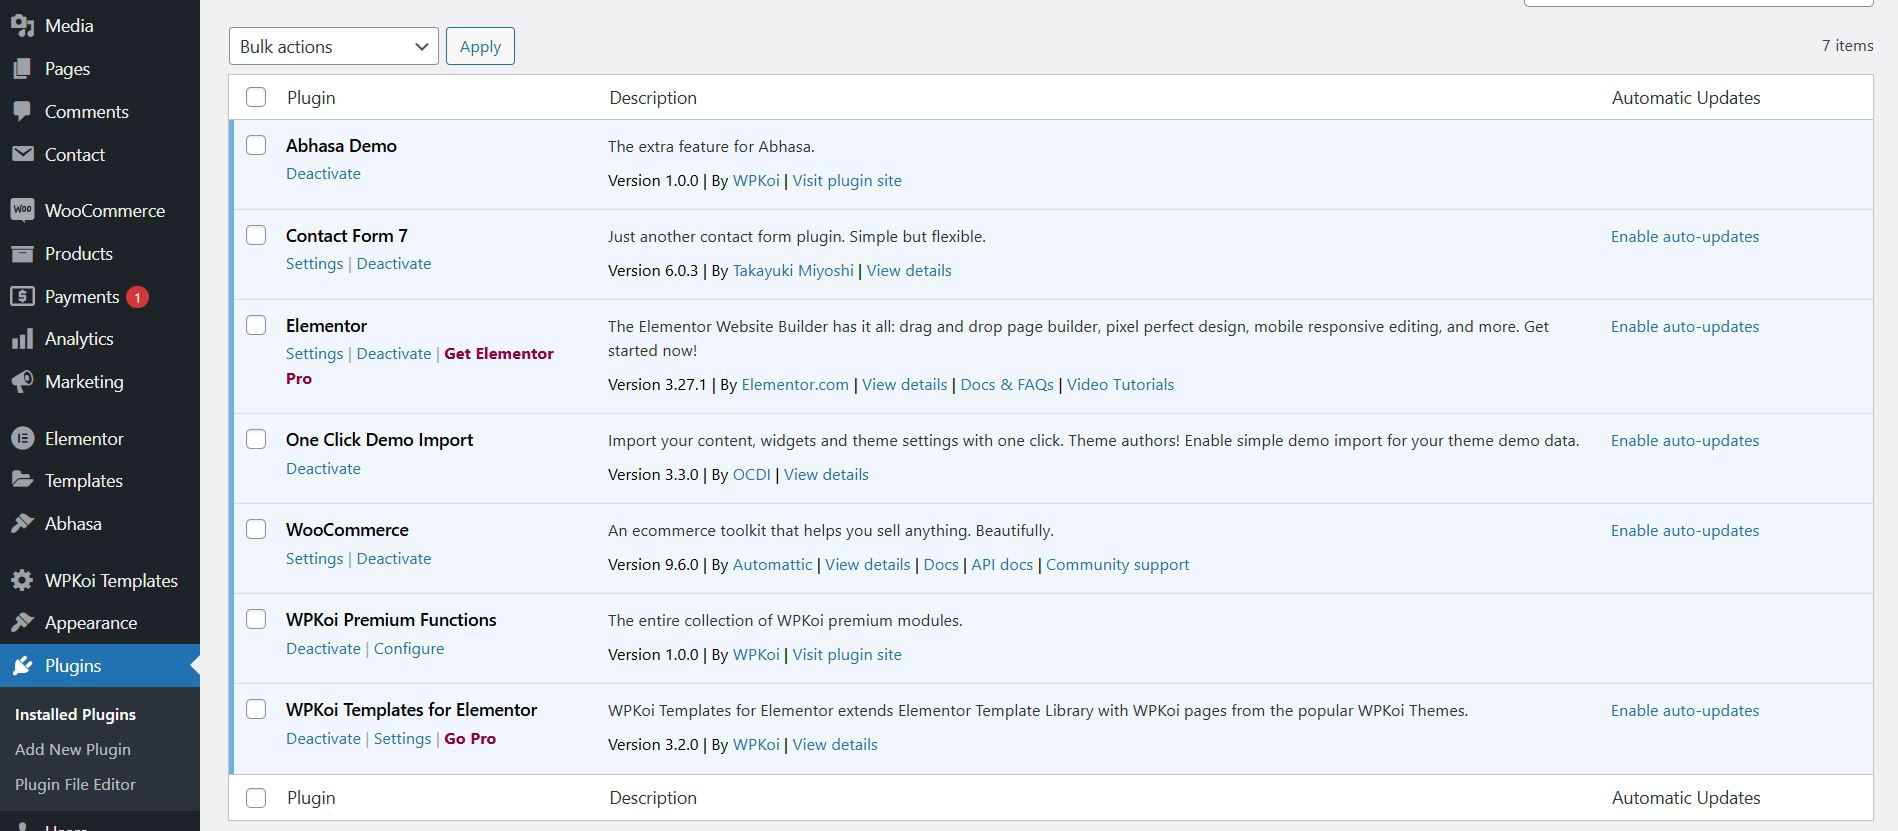1898x831 pixels.
Task: Tick the select-all checkbox in table header
Action: pos(256,97)
